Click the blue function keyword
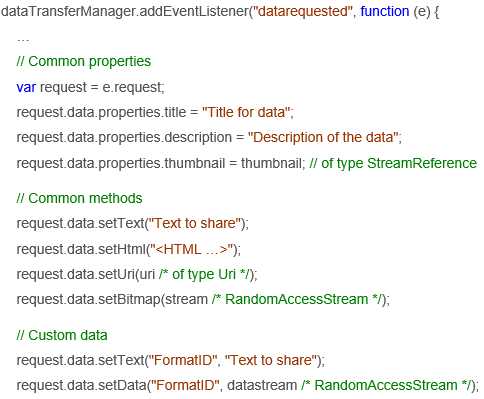The width and height of the screenshot is (484, 399). click(x=385, y=11)
